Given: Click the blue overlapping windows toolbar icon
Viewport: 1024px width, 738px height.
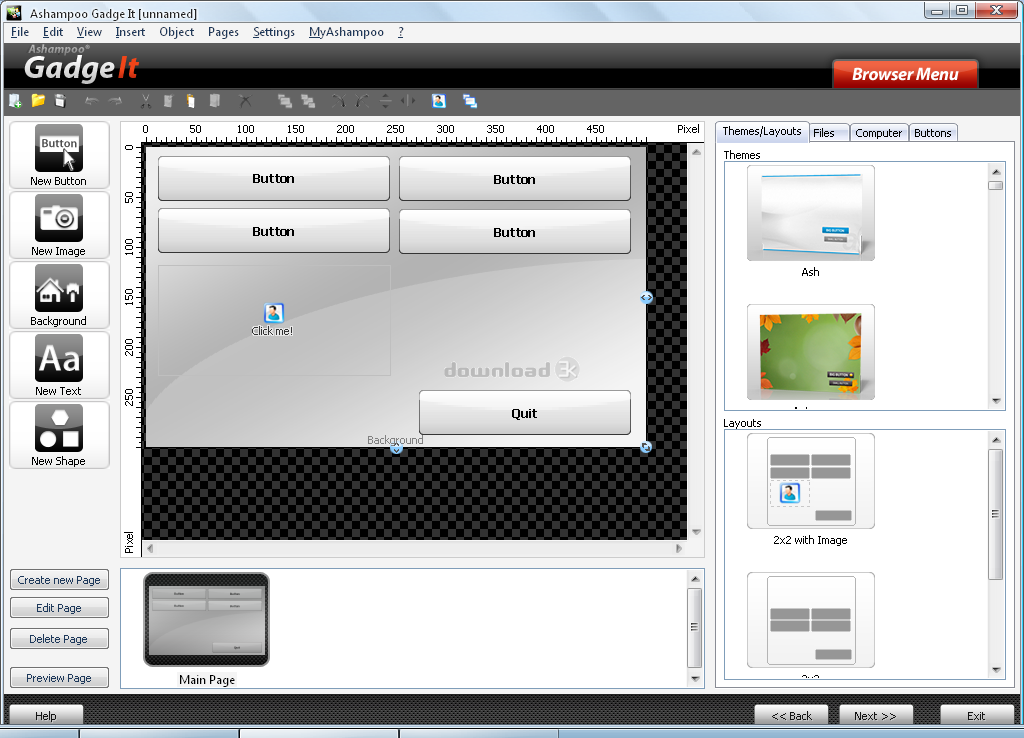Looking at the screenshot, I should click(x=470, y=101).
